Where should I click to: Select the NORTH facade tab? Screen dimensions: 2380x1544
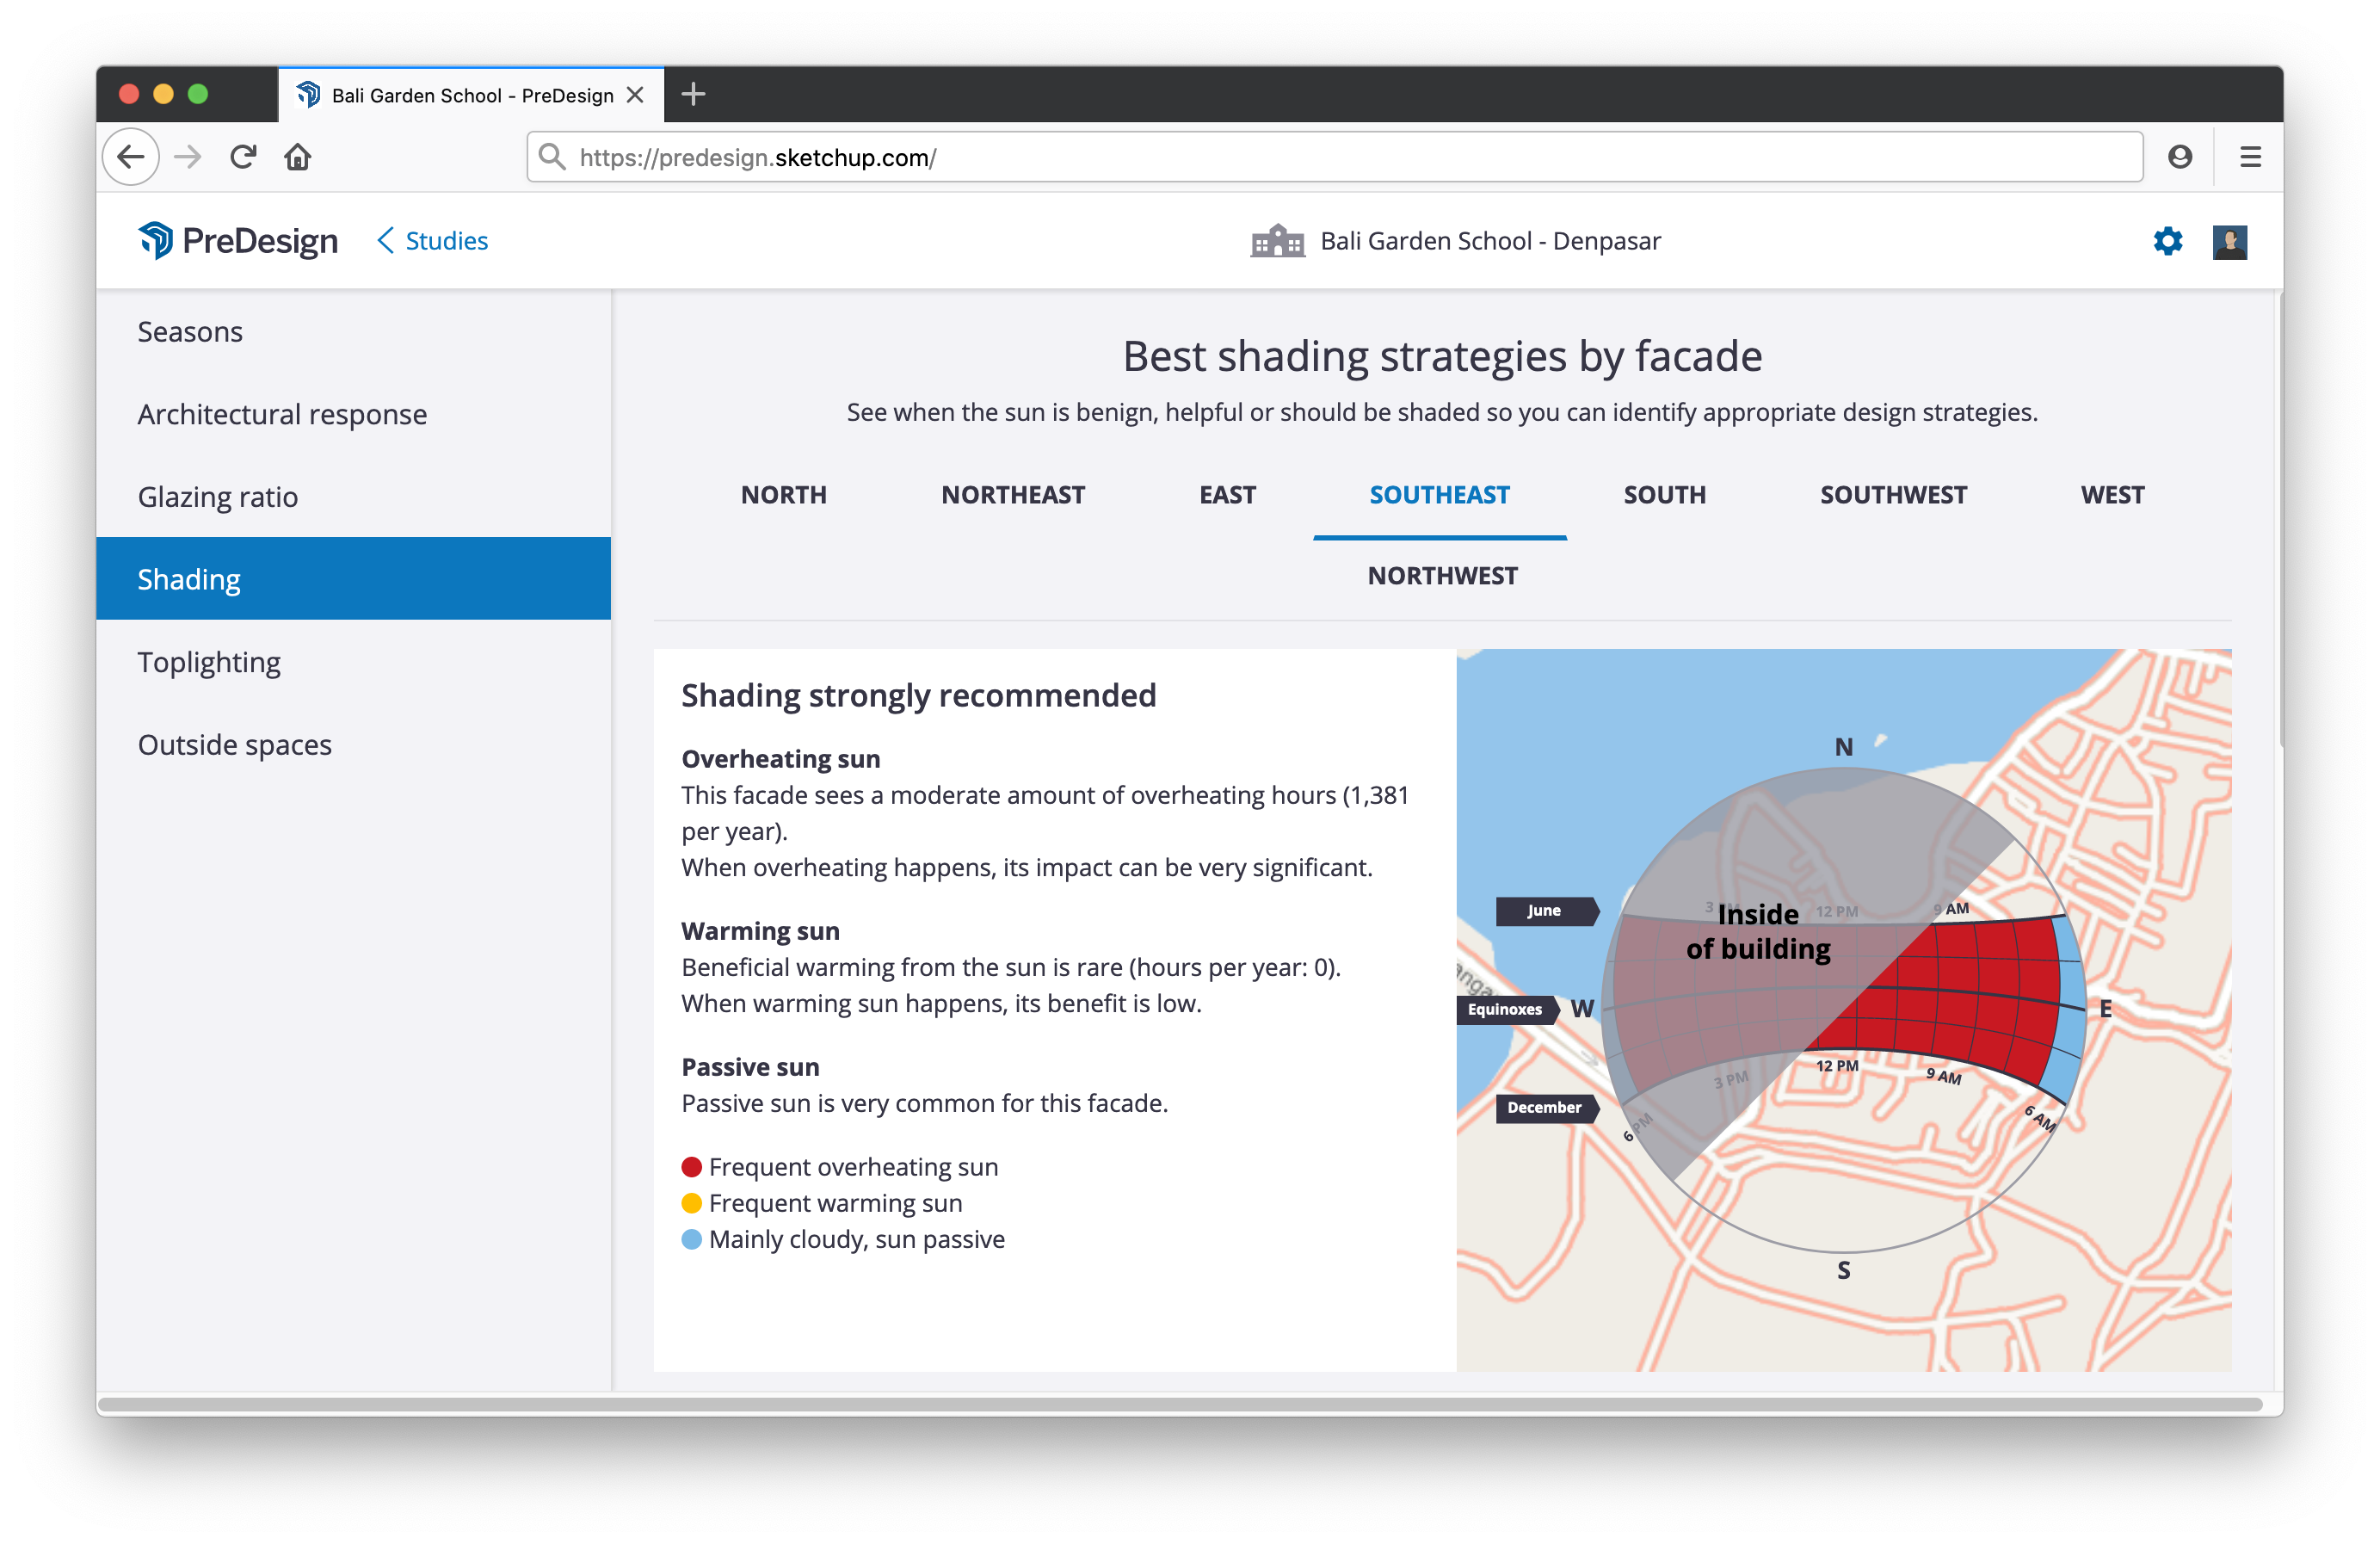(x=782, y=494)
